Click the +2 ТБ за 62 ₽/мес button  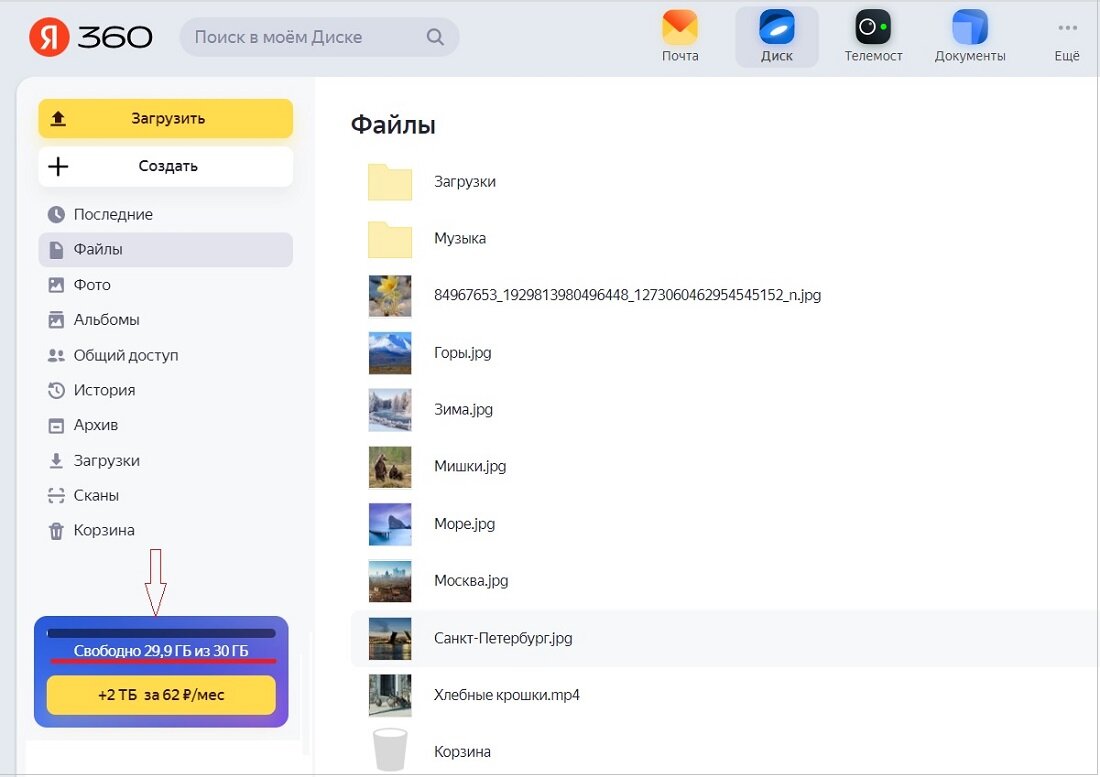pos(161,695)
